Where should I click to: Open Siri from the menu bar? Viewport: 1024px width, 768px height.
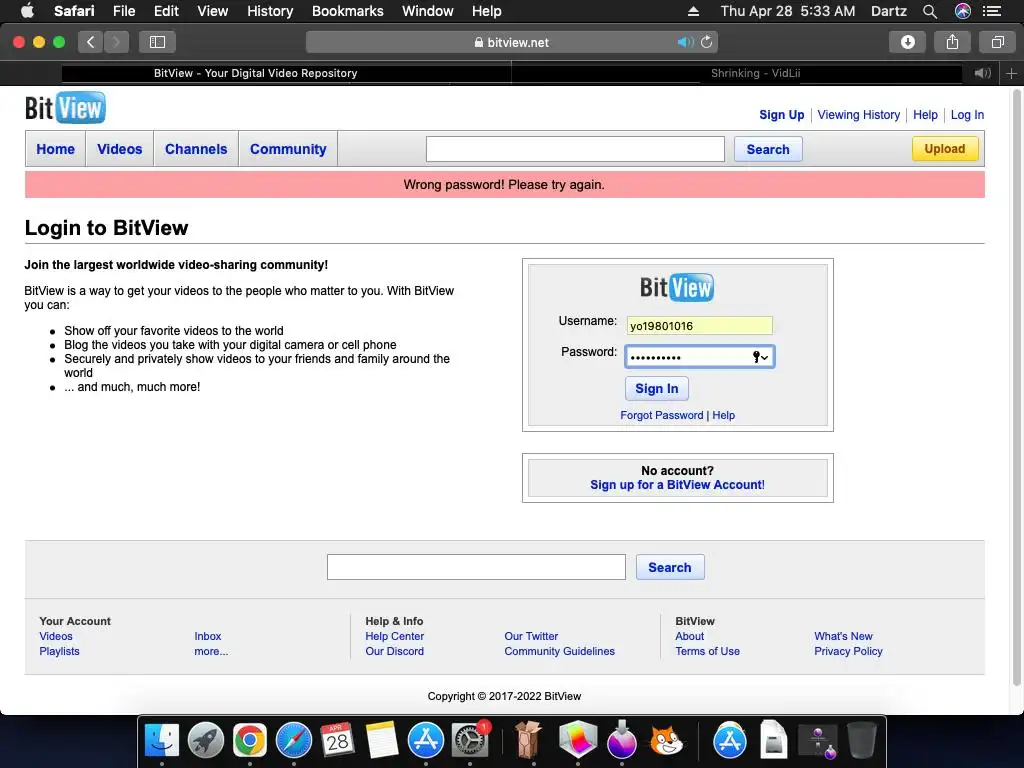[963, 11]
